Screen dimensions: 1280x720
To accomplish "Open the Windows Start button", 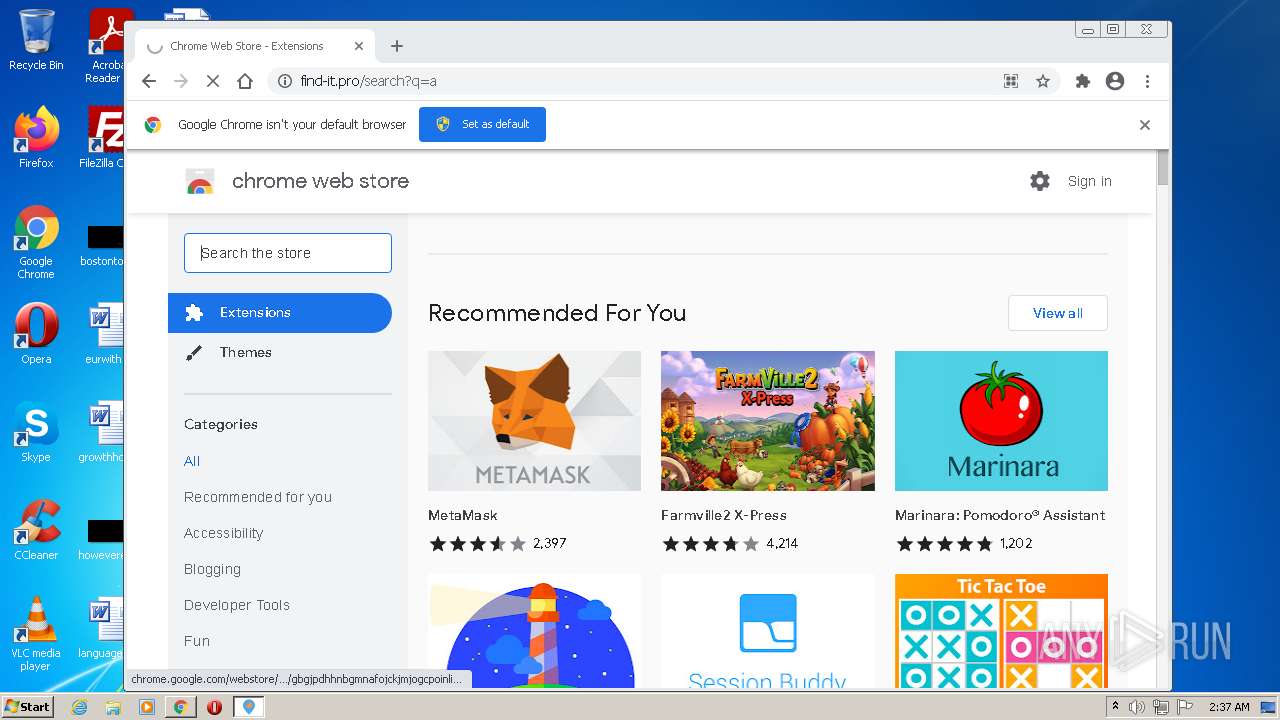I will [x=28, y=706].
